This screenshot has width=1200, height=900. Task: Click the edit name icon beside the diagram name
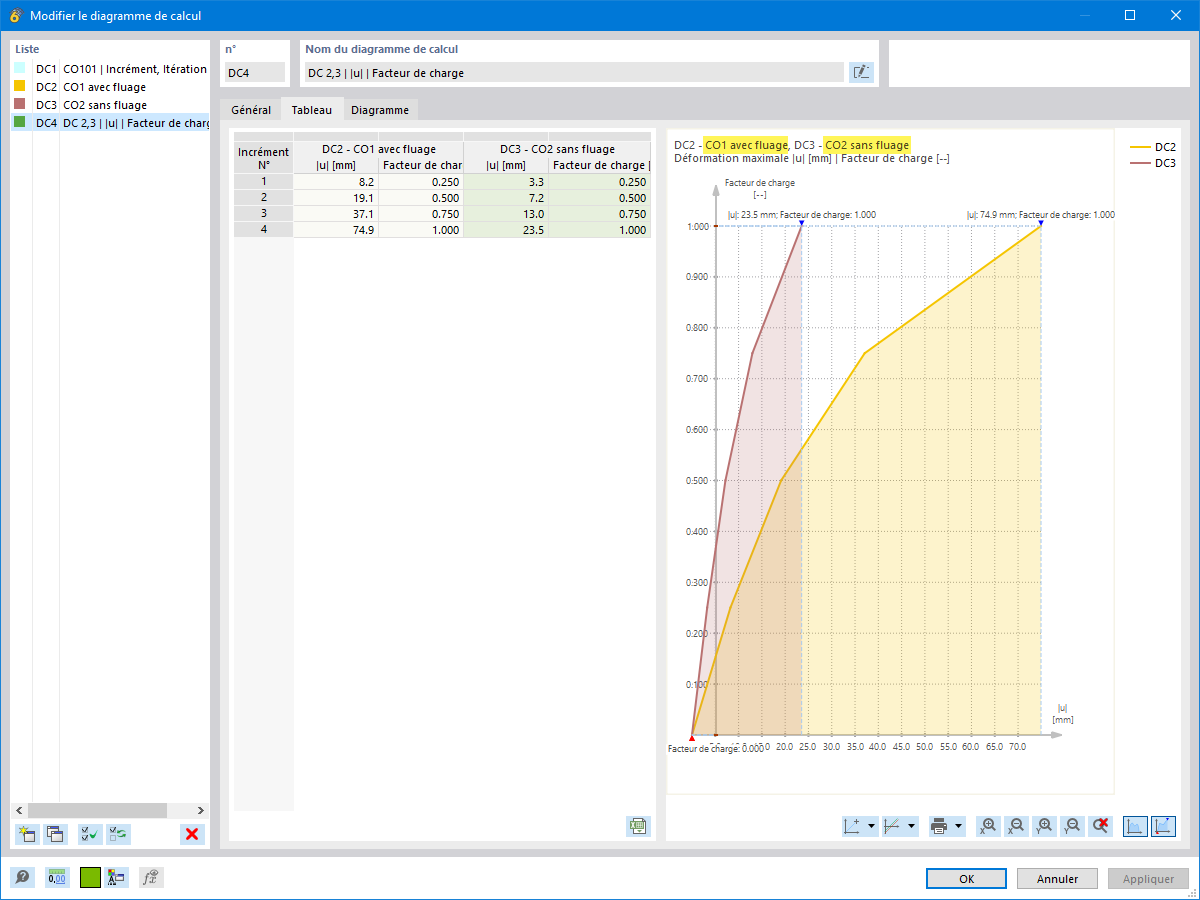[861, 72]
